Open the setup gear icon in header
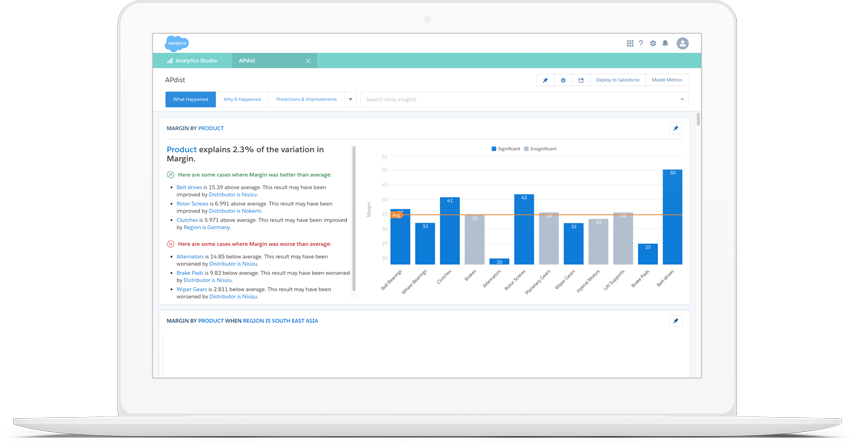This screenshot has width=857, height=447. pos(653,44)
